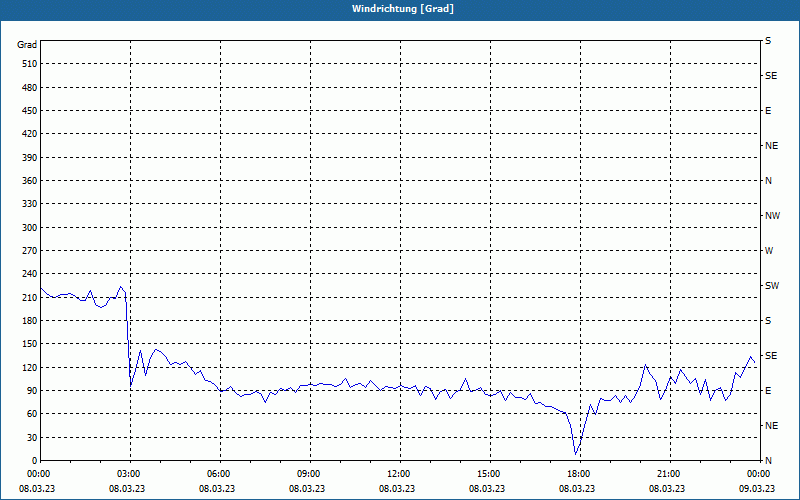The image size is (800, 500).
Task: Click the 120 degree axis label
Action: coord(30,367)
